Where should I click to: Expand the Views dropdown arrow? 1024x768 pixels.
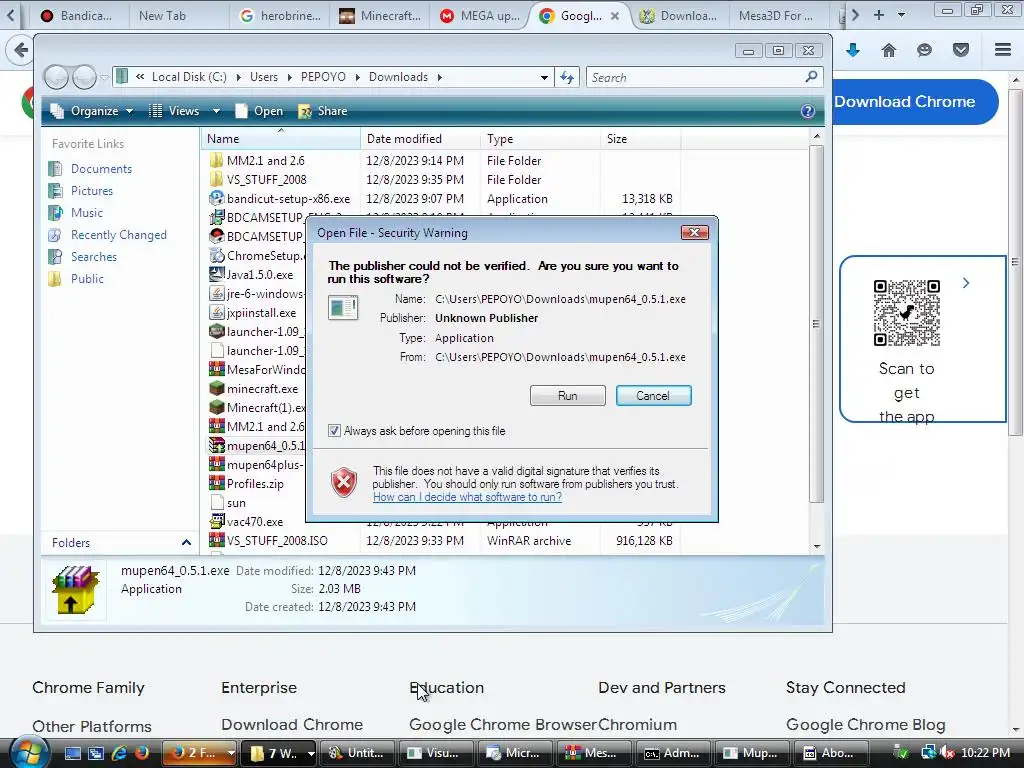[216, 111]
